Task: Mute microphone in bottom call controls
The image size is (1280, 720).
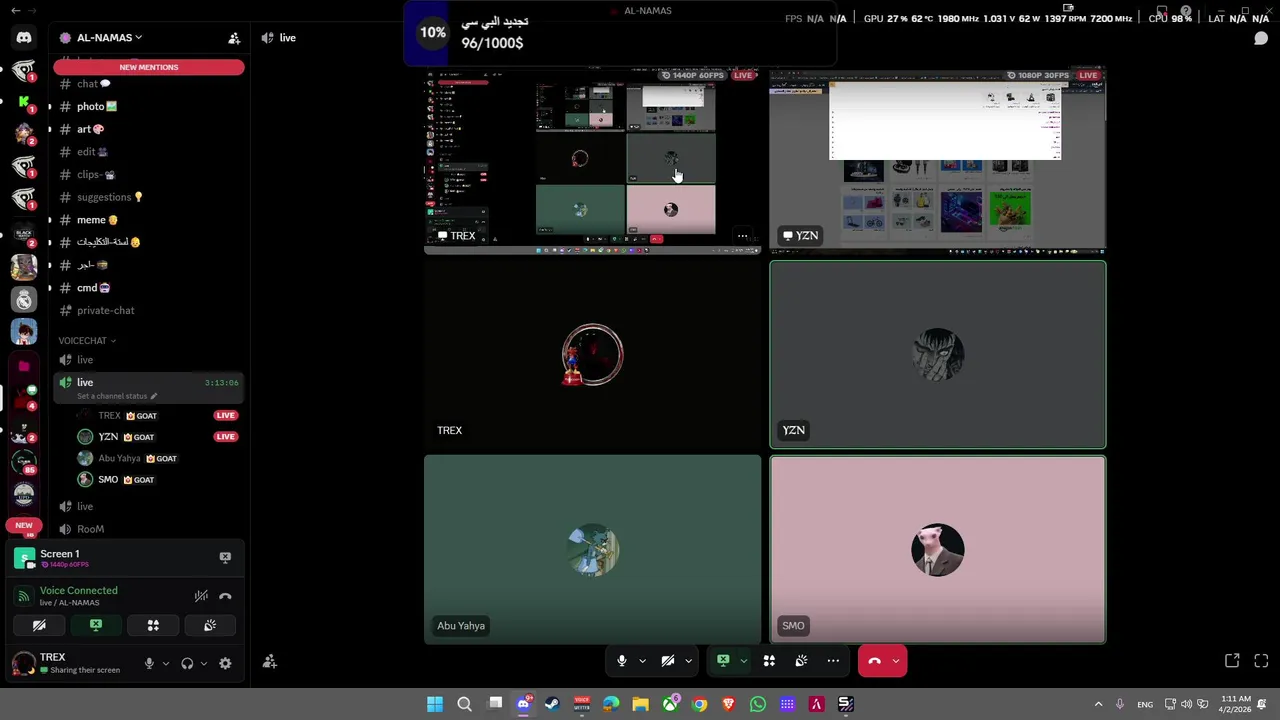Action: [622, 661]
